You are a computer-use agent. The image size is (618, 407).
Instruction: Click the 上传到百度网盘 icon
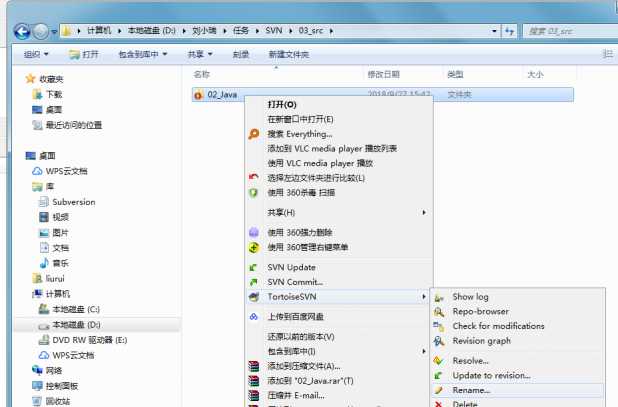254,317
